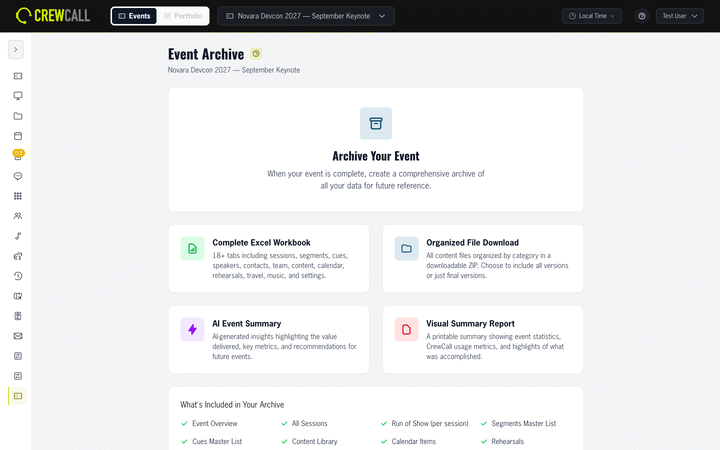Open the Visual Summary Report card
This screenshot has height=450, width=720.
[483, 339]
